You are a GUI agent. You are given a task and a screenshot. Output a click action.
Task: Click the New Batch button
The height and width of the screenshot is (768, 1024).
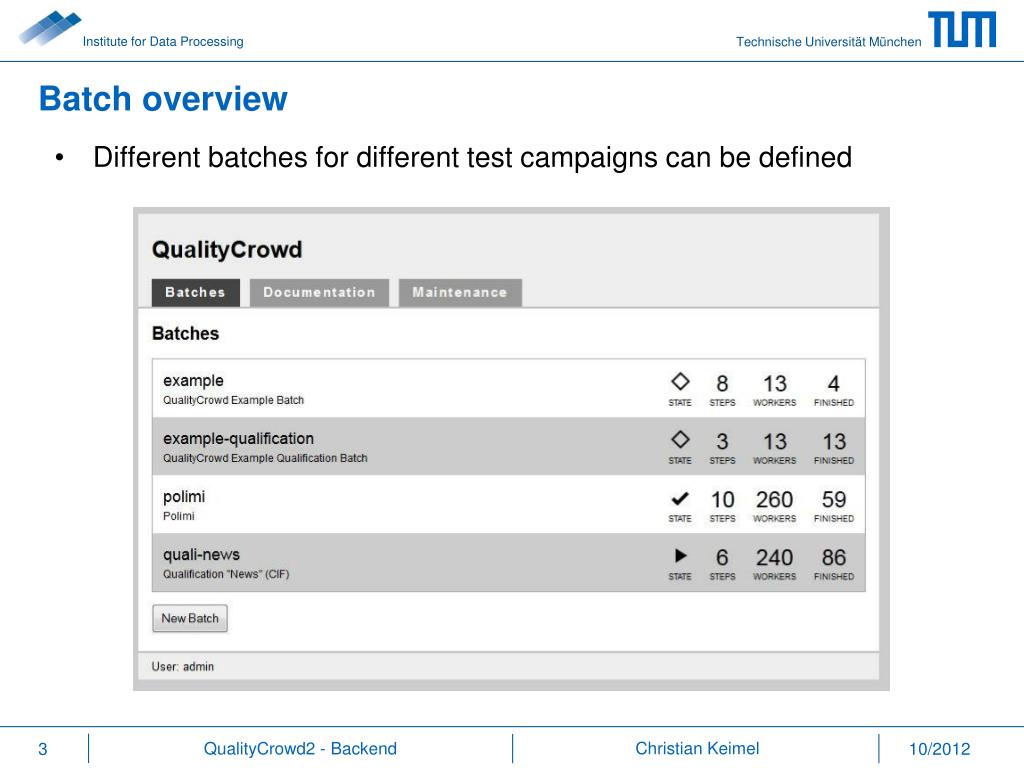(190, 618)
